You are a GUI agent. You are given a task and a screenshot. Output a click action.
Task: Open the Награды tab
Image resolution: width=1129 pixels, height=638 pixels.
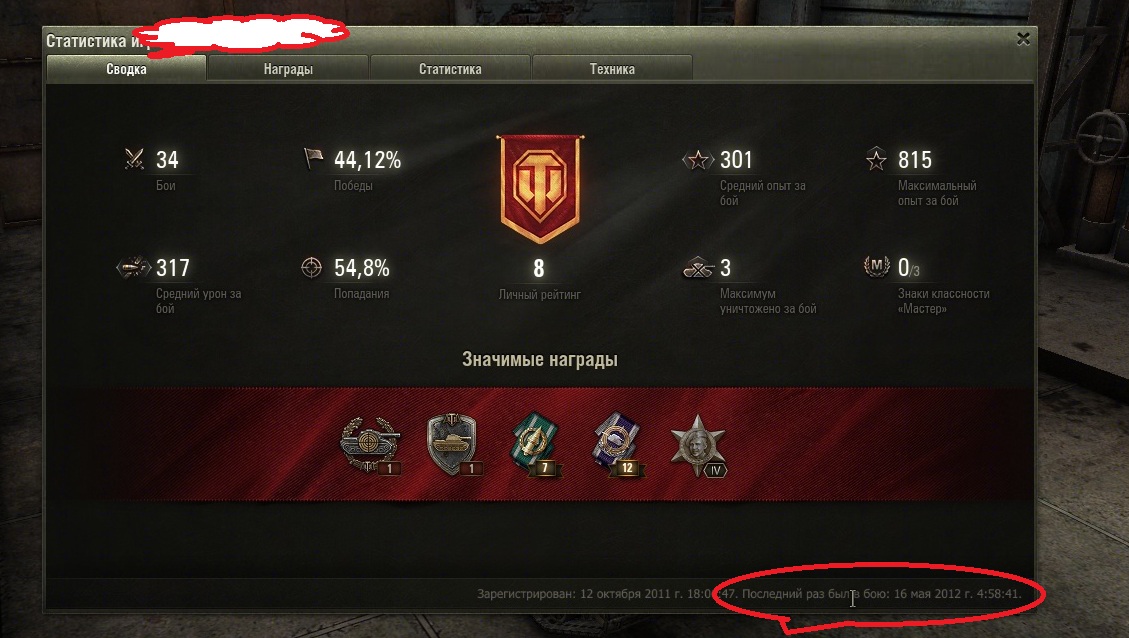[x=288, y=69]
